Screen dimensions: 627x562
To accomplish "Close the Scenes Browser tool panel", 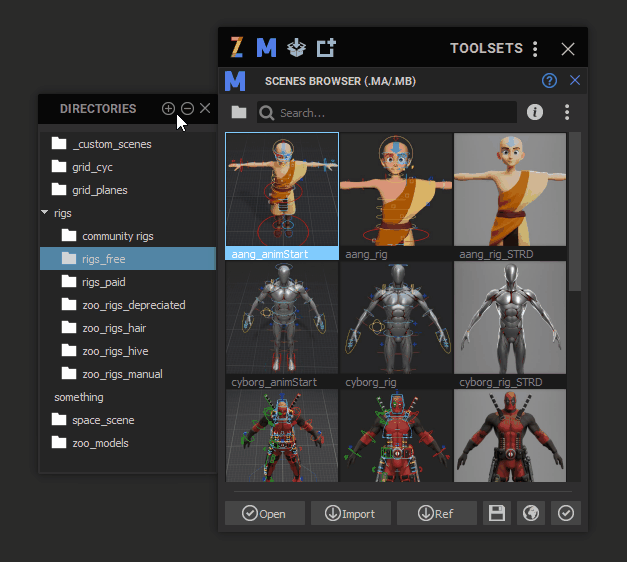I will pos(575,80).
